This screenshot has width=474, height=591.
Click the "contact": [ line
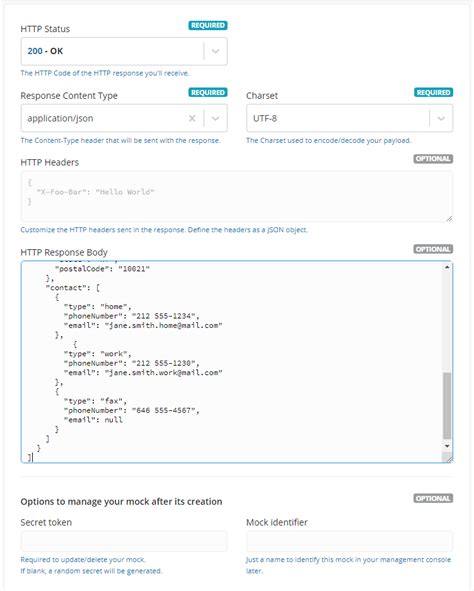coord(73,288)
